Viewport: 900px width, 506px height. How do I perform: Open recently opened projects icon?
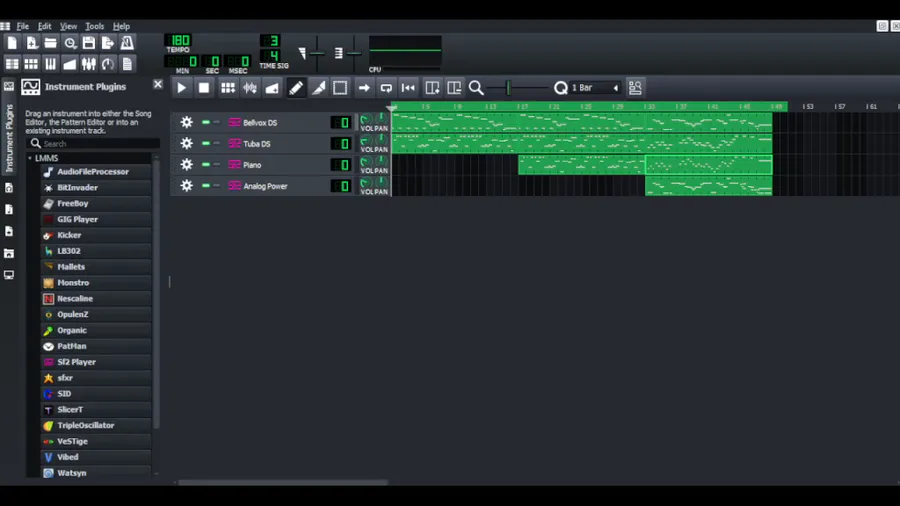point(70,43)
